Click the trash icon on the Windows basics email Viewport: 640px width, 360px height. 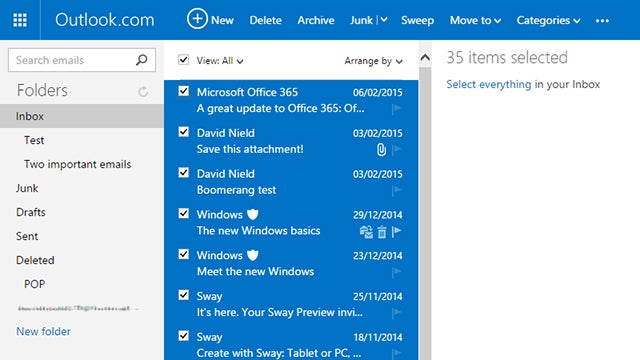tap(382, 232)
